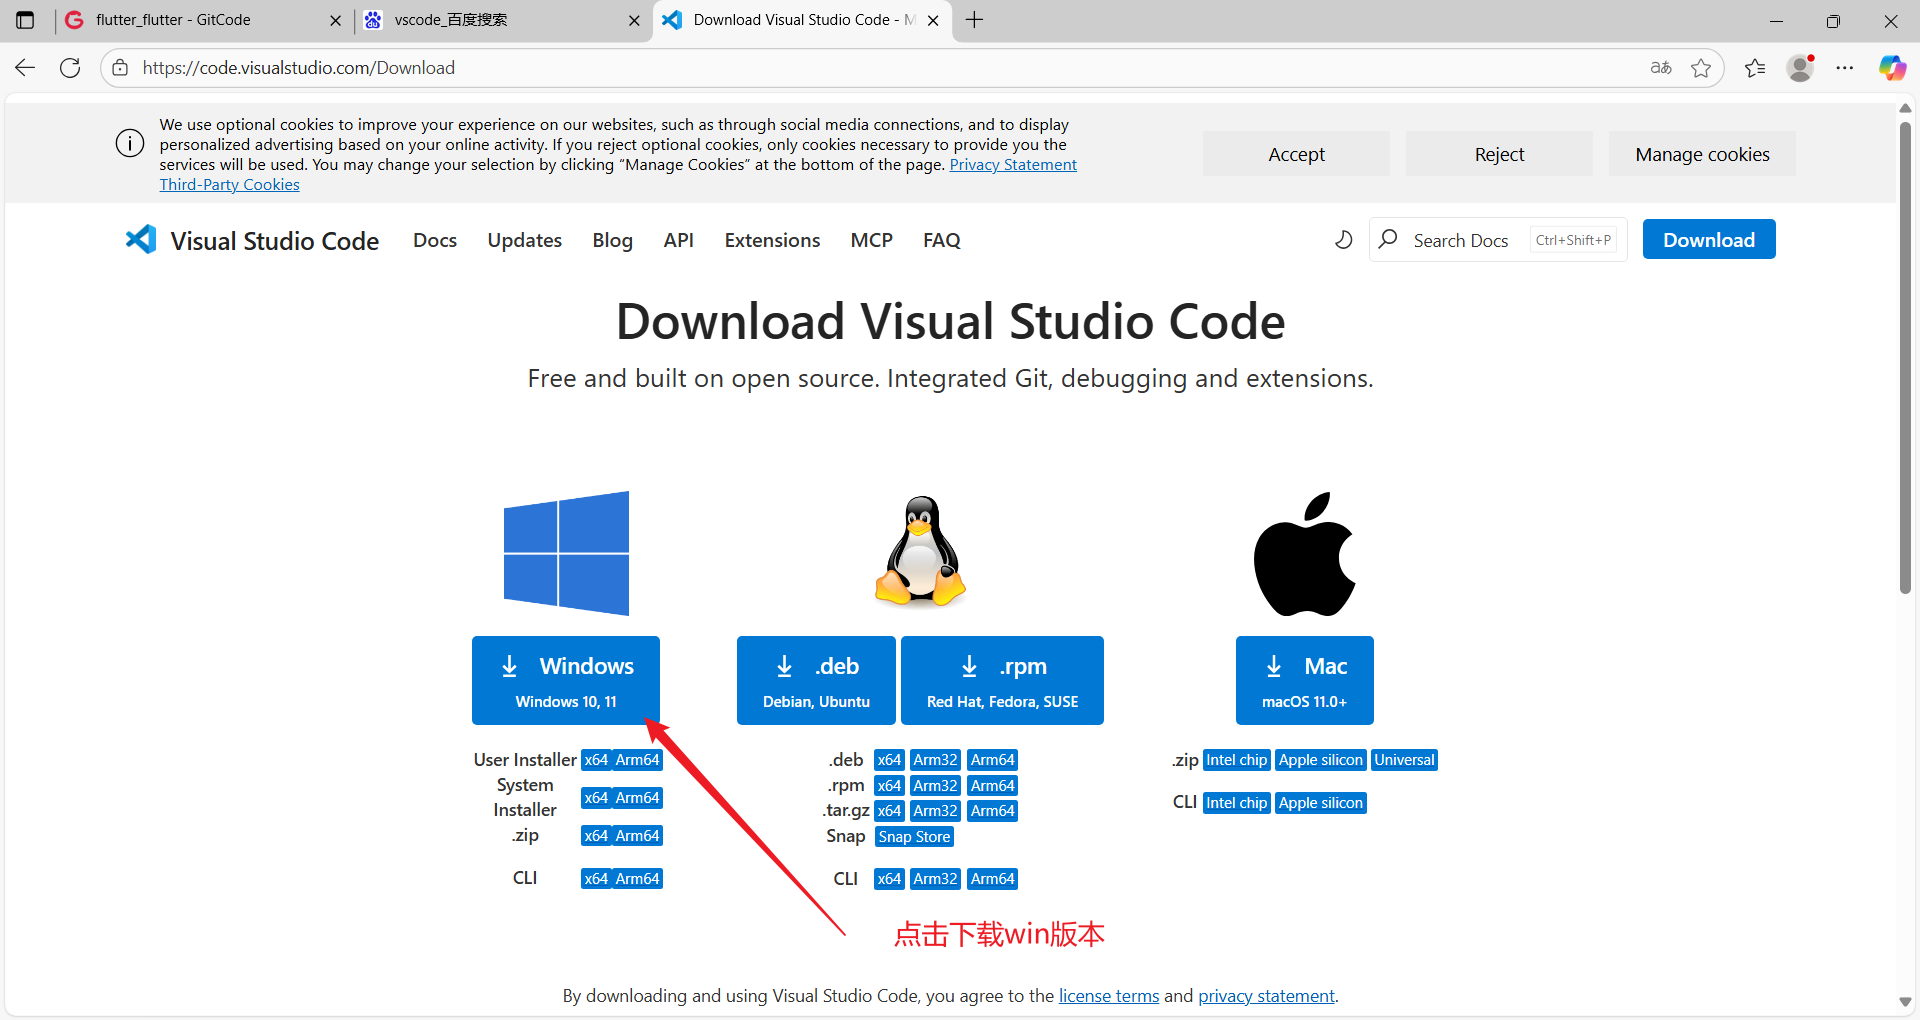The image size is (1920, 1020).
Task: Select Mac .zip Universal download
Action: [x=1404, y=760]
